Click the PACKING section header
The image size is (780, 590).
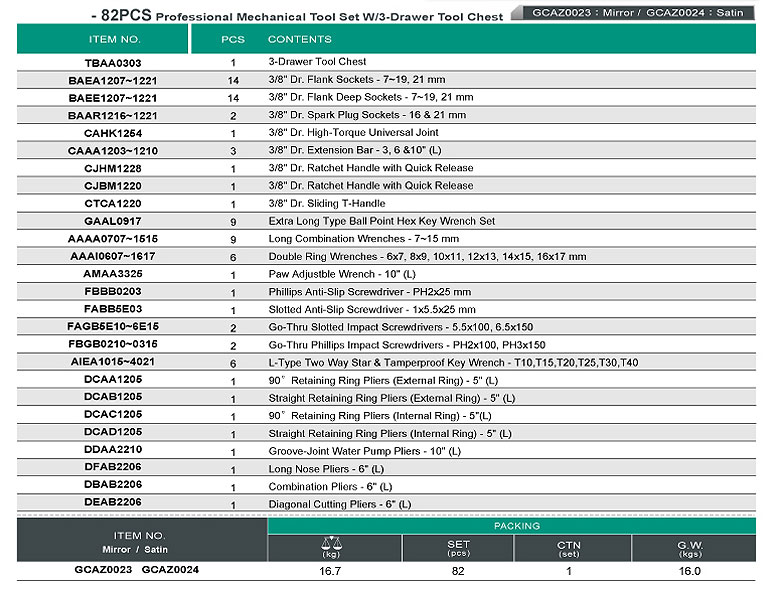click(x=516, y=526)
